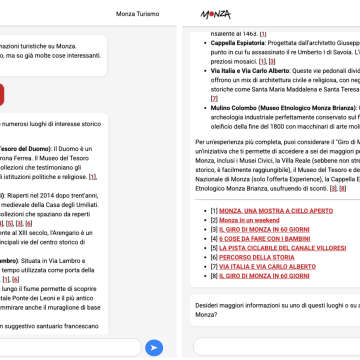
Task: Click the 'Monza Turismo' header title
Action: click(x=137, y=14)
